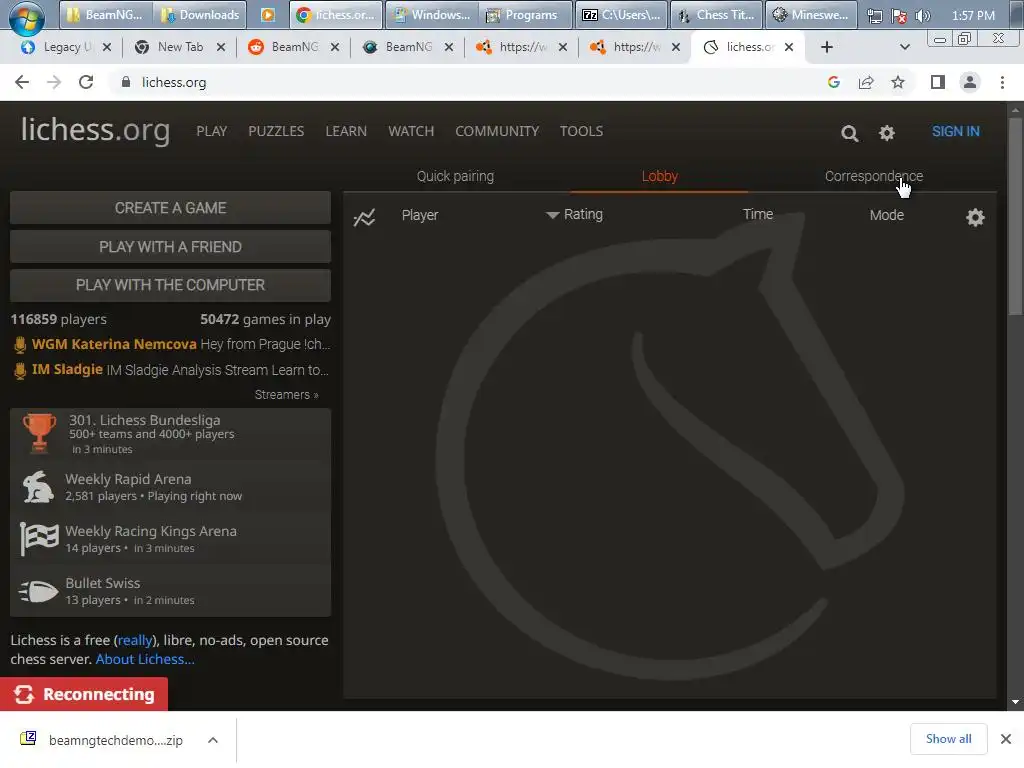The width and height of the screenshot is (1024, 768).
Task: Reload the lichess.org page
Action: click(x=86, y=82)
